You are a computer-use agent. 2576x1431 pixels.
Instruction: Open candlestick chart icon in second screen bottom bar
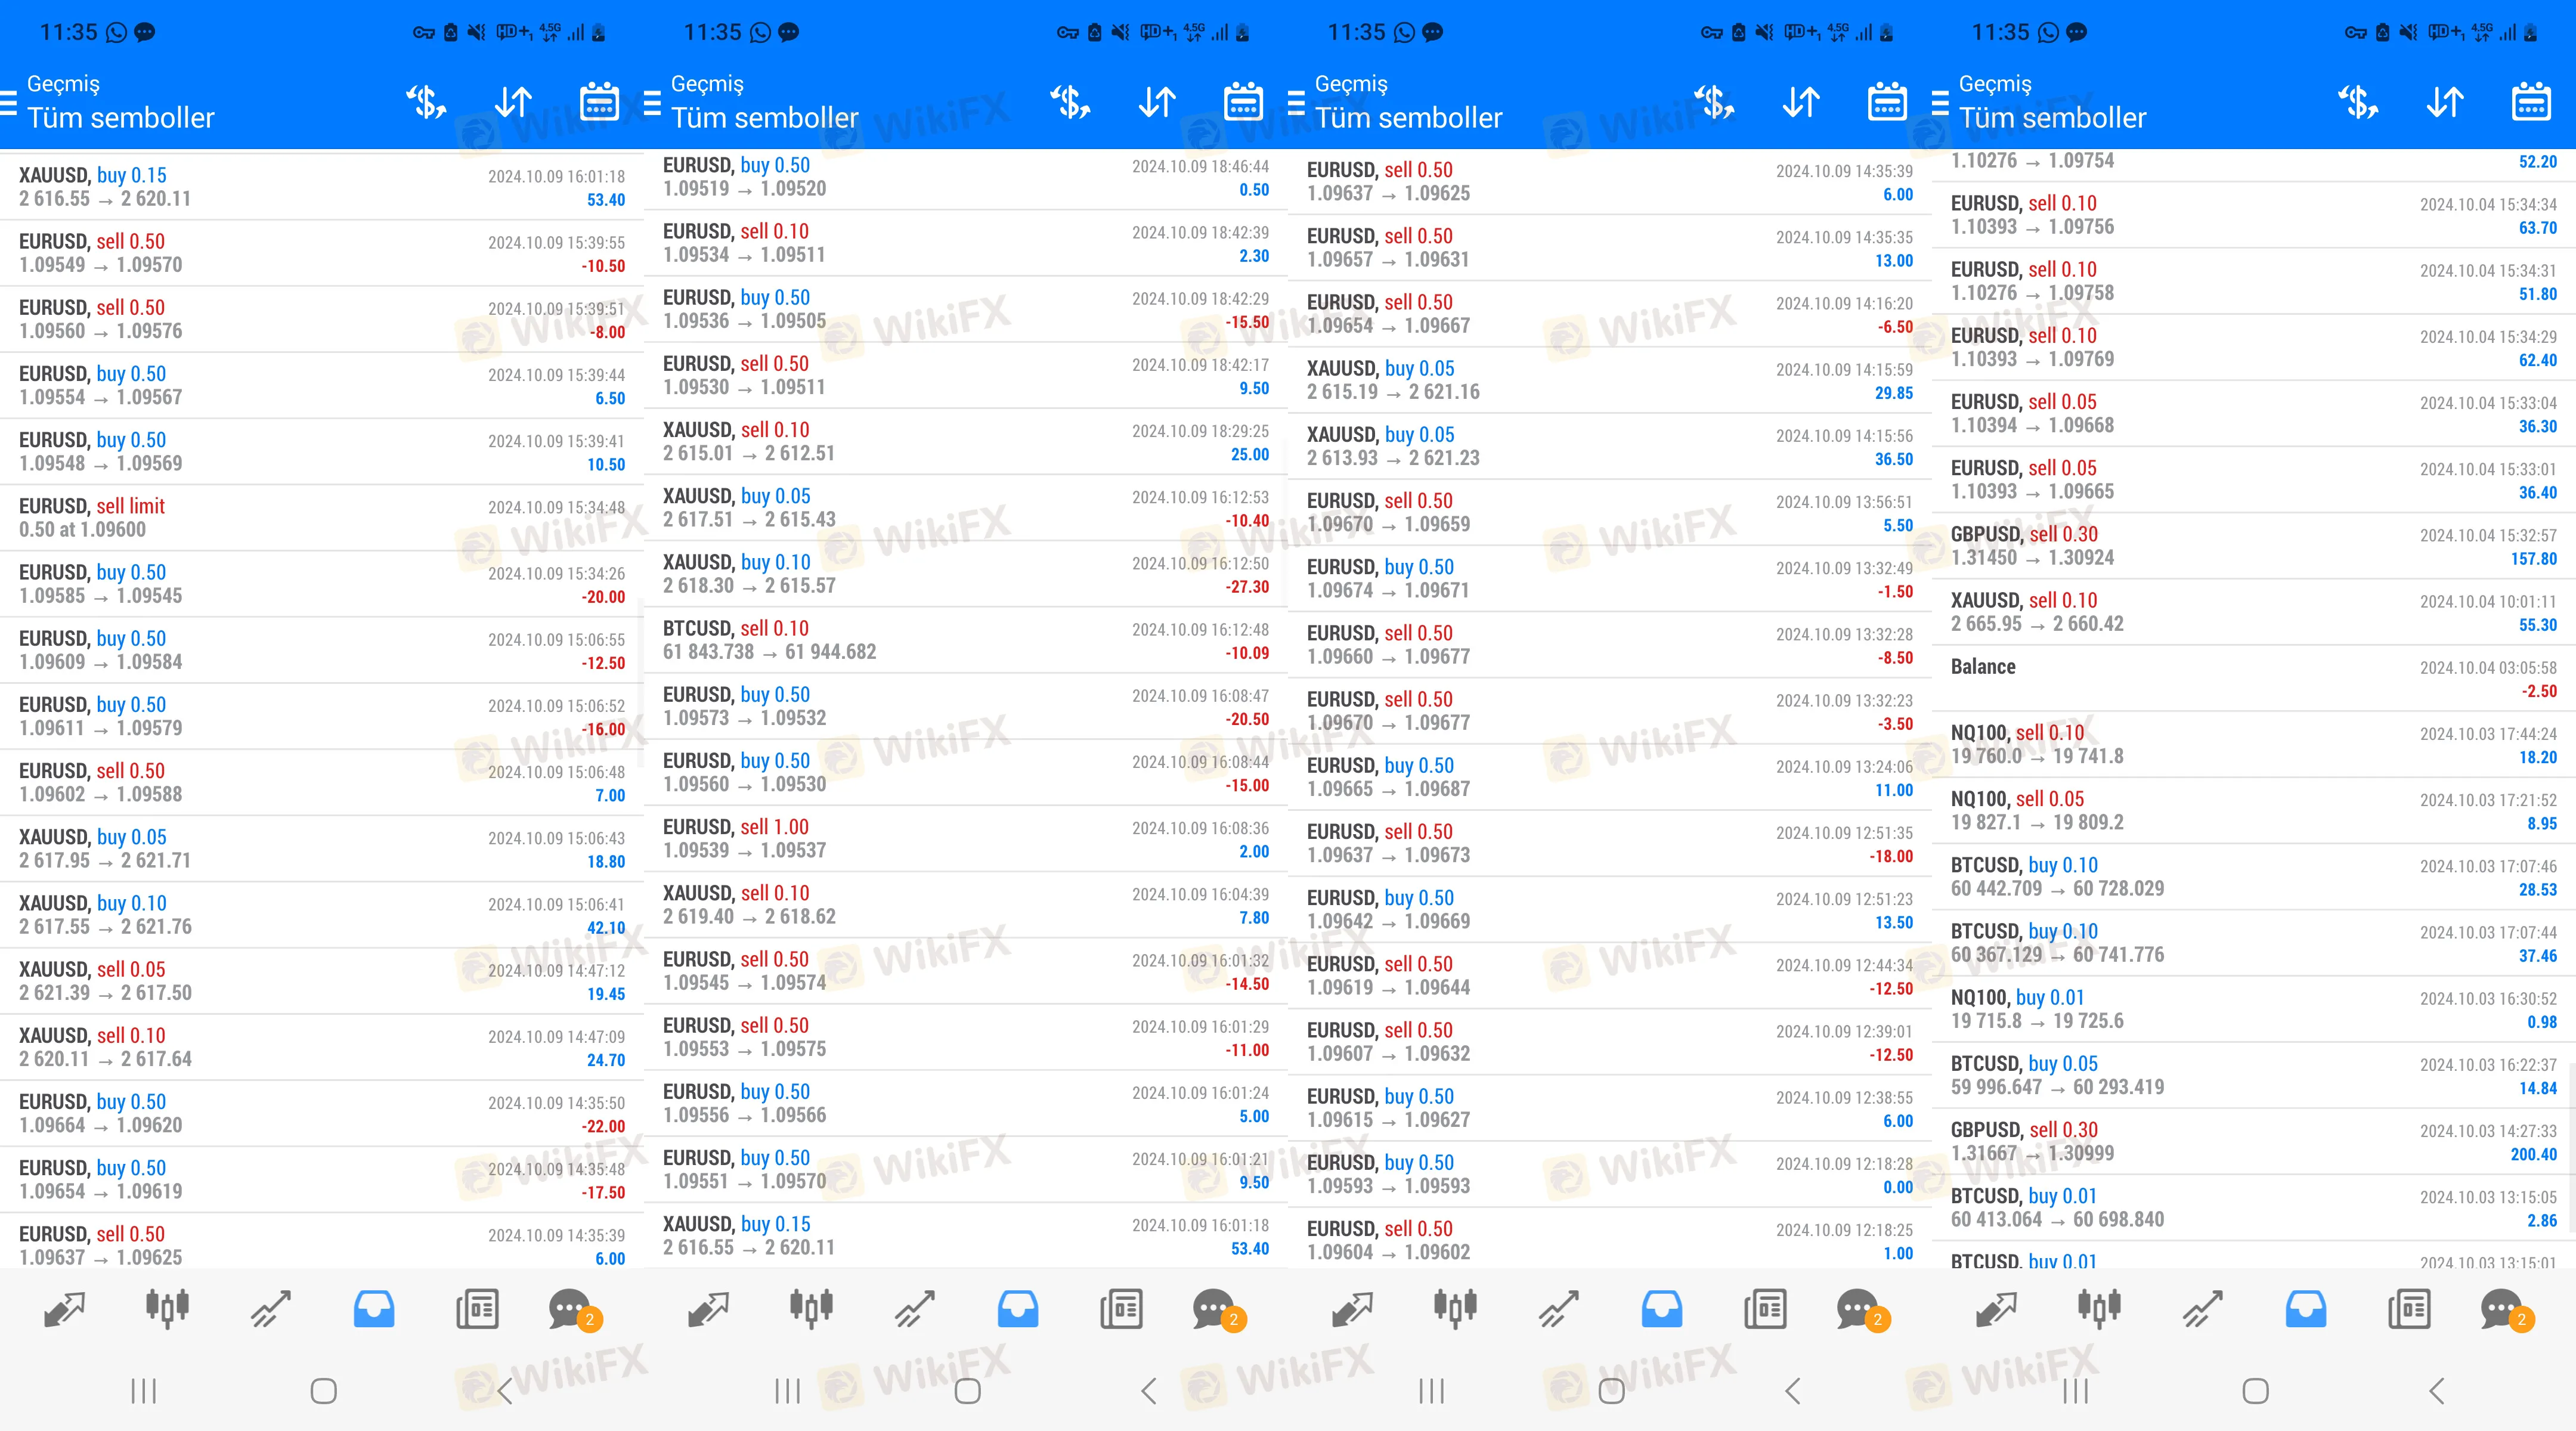811,1308
